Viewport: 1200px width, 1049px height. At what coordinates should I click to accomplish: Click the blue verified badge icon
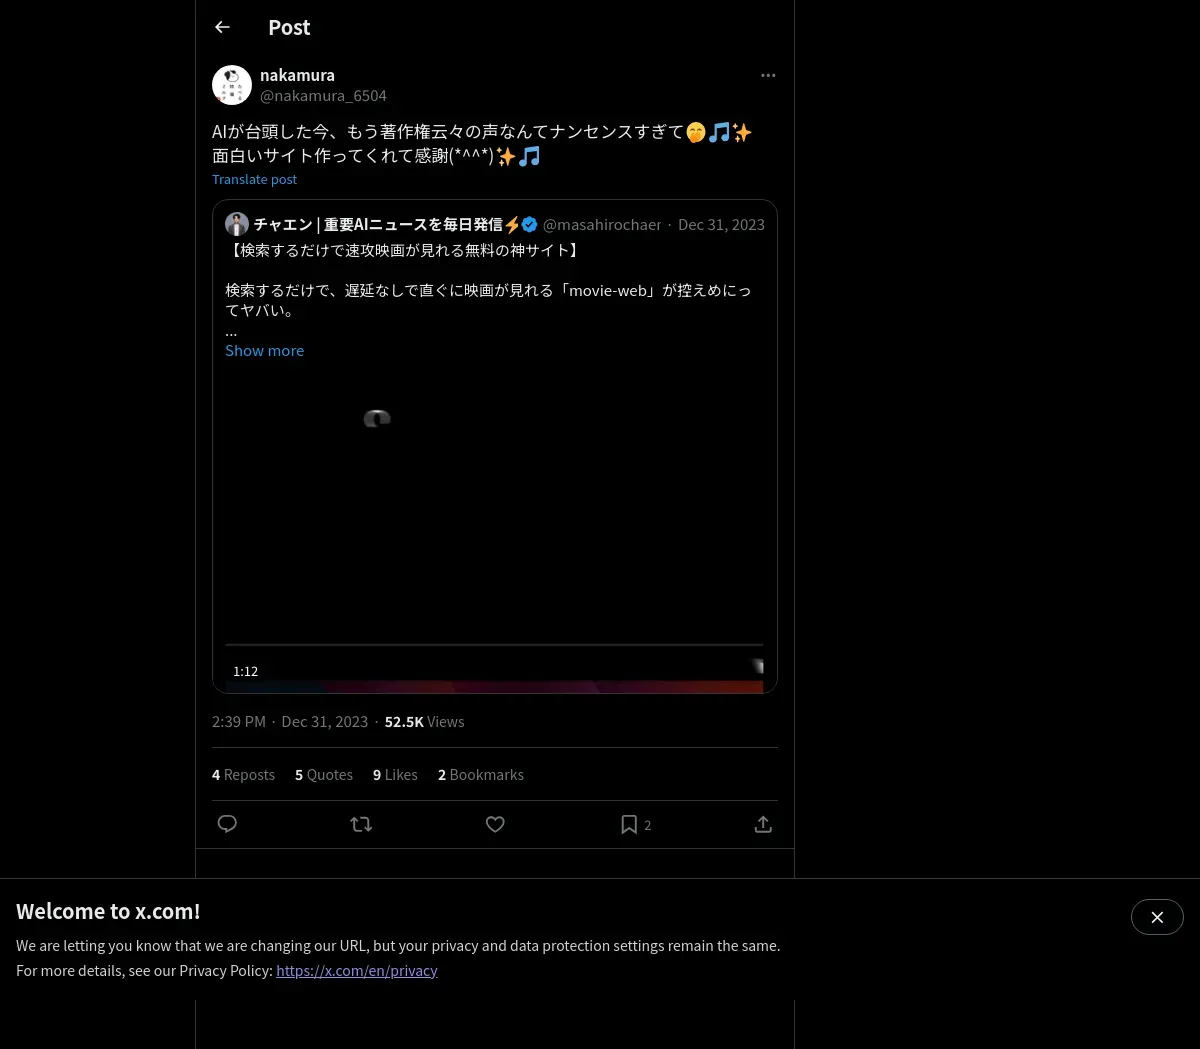(530, 224)
